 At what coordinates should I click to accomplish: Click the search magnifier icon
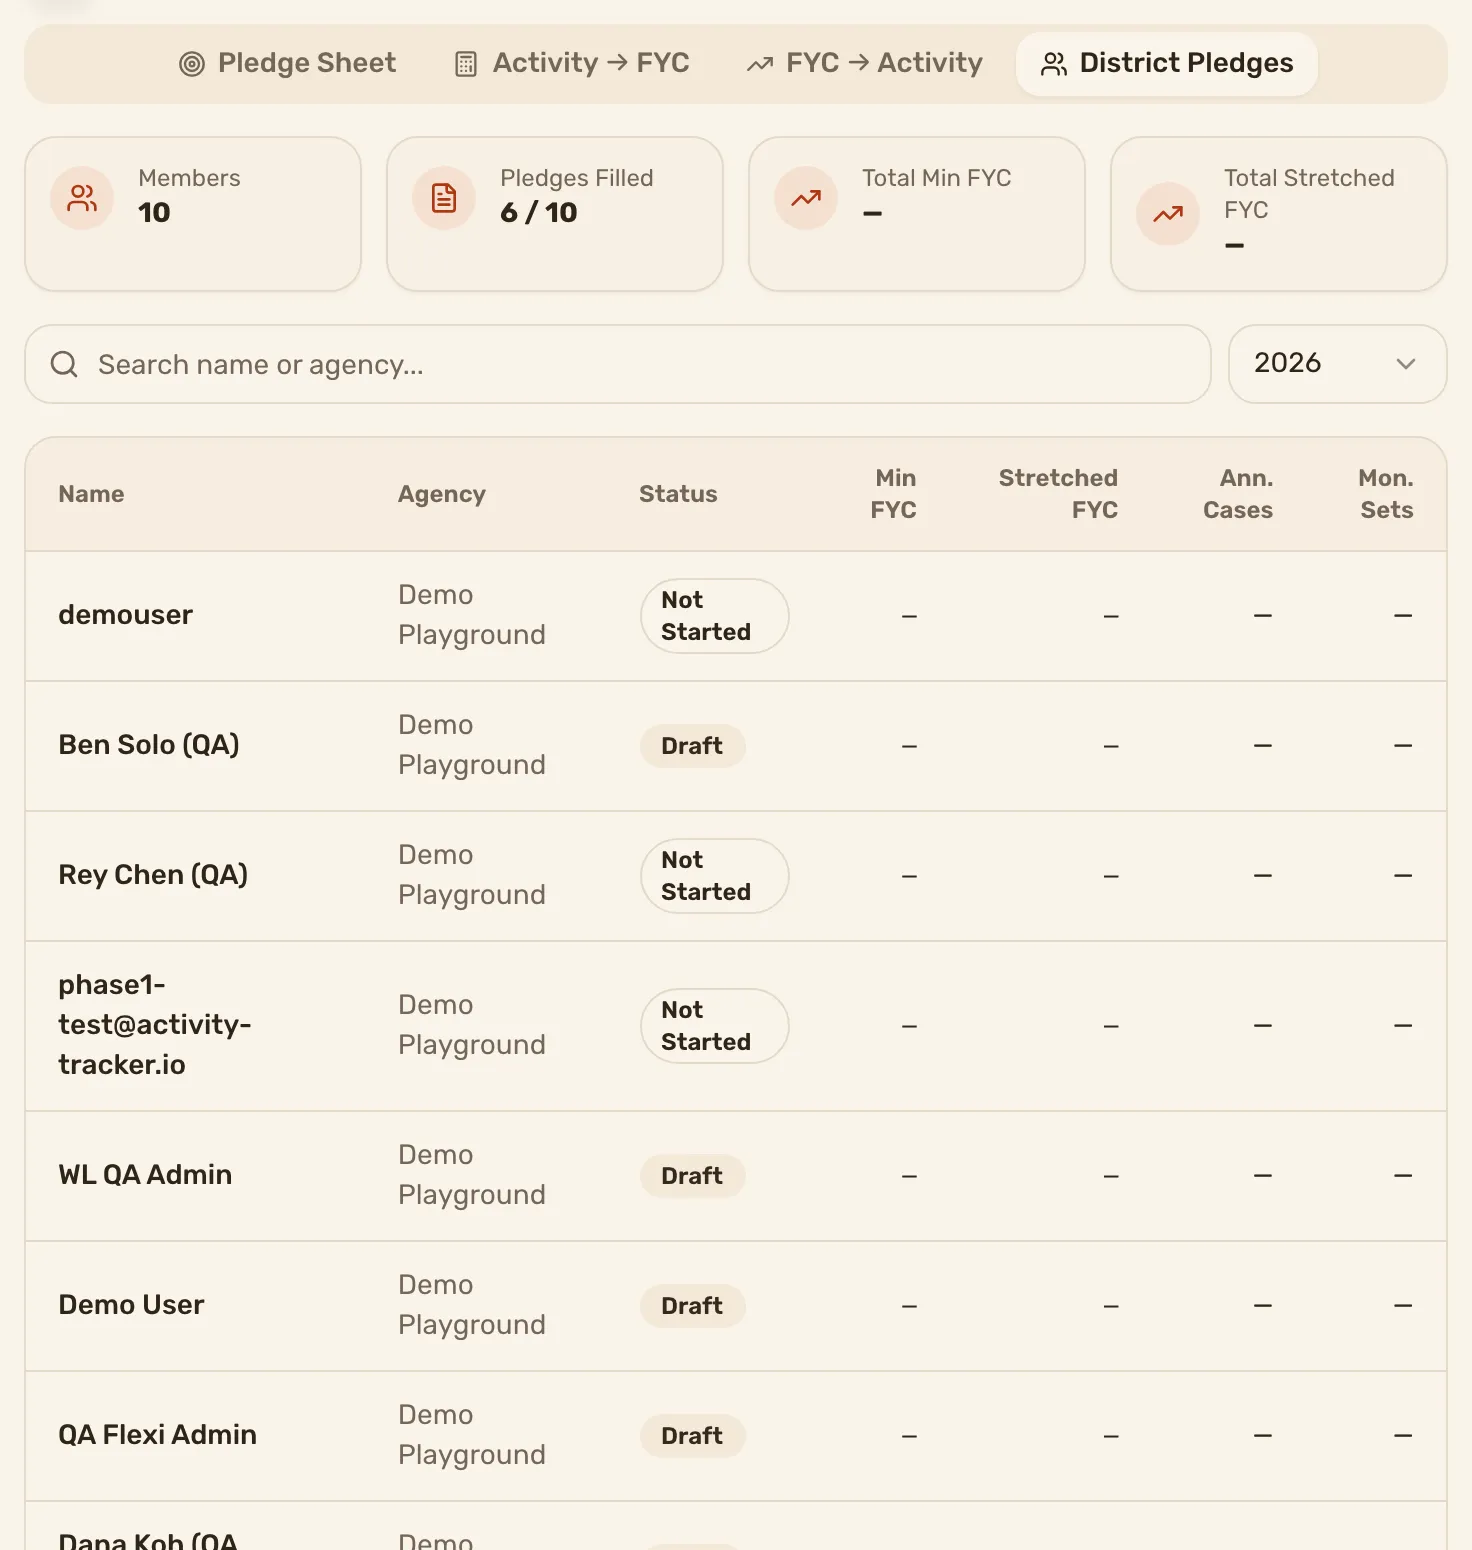pos(64,364)
